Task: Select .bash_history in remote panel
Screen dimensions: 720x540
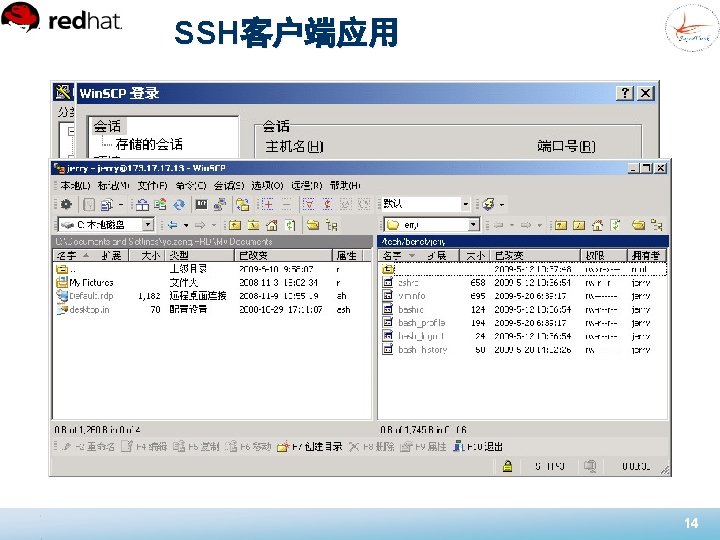Action: point(415,349)
